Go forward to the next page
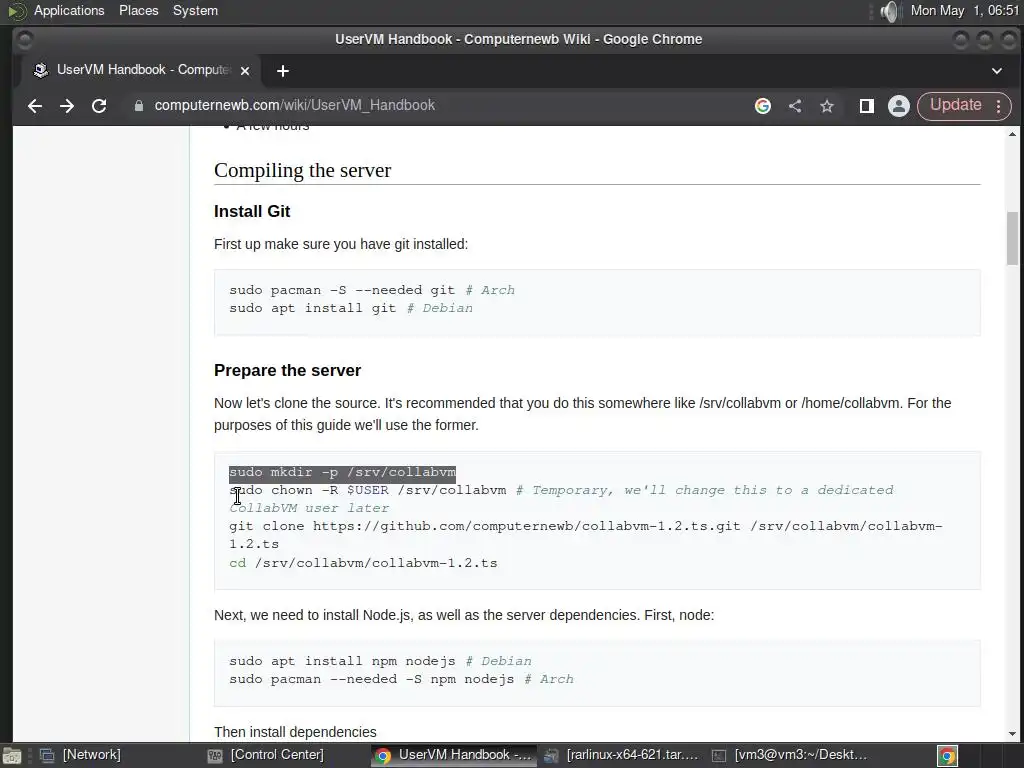This screenshot has width=1024, height=768. (67, 106)
